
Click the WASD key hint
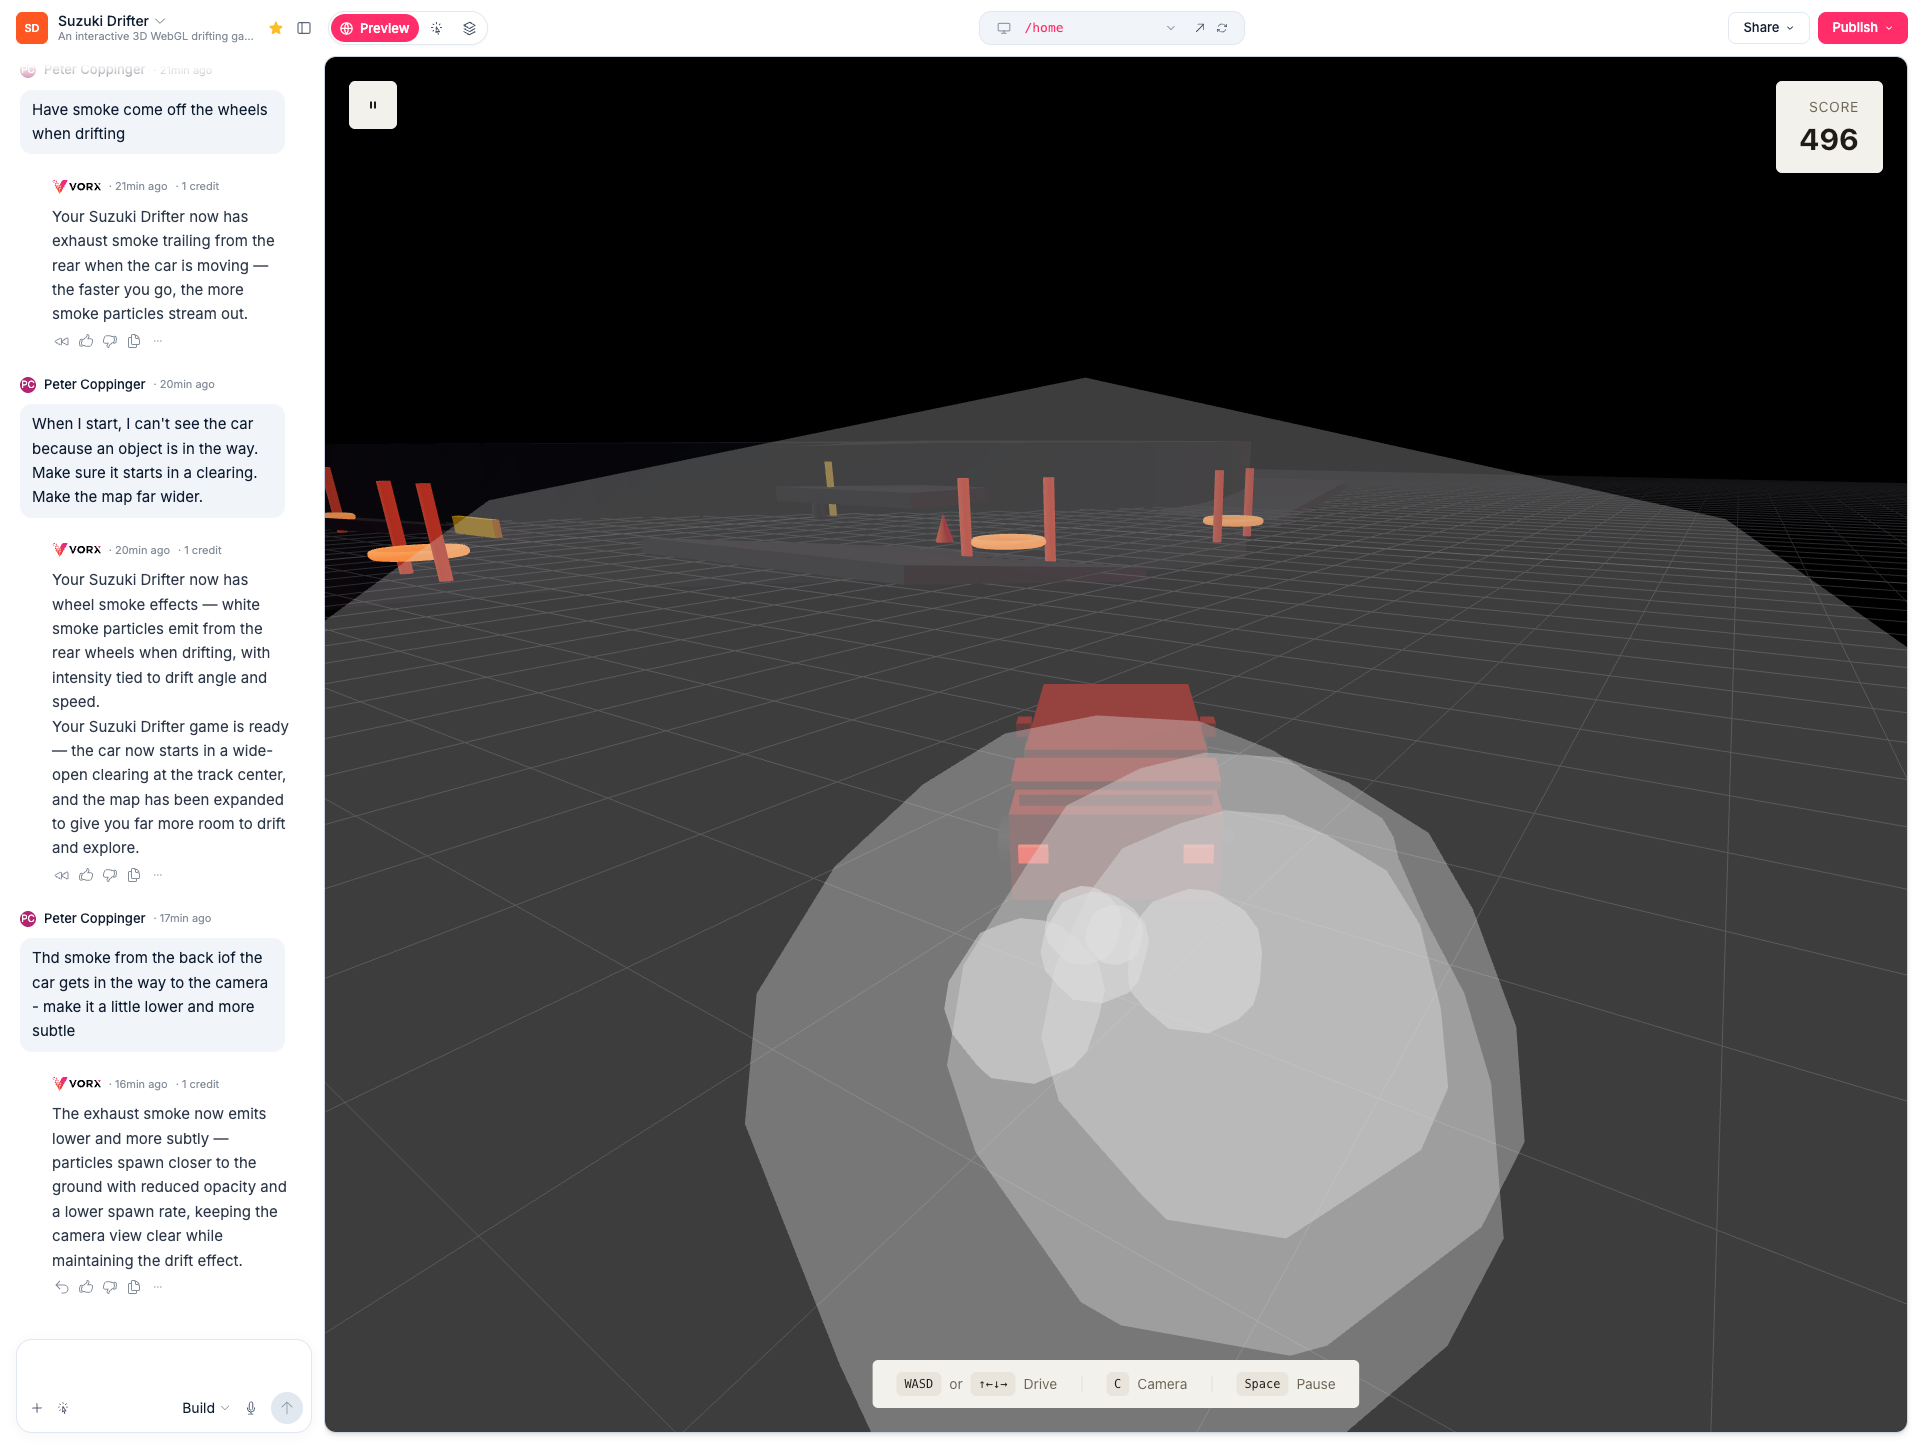click(x=918, y=1384)
